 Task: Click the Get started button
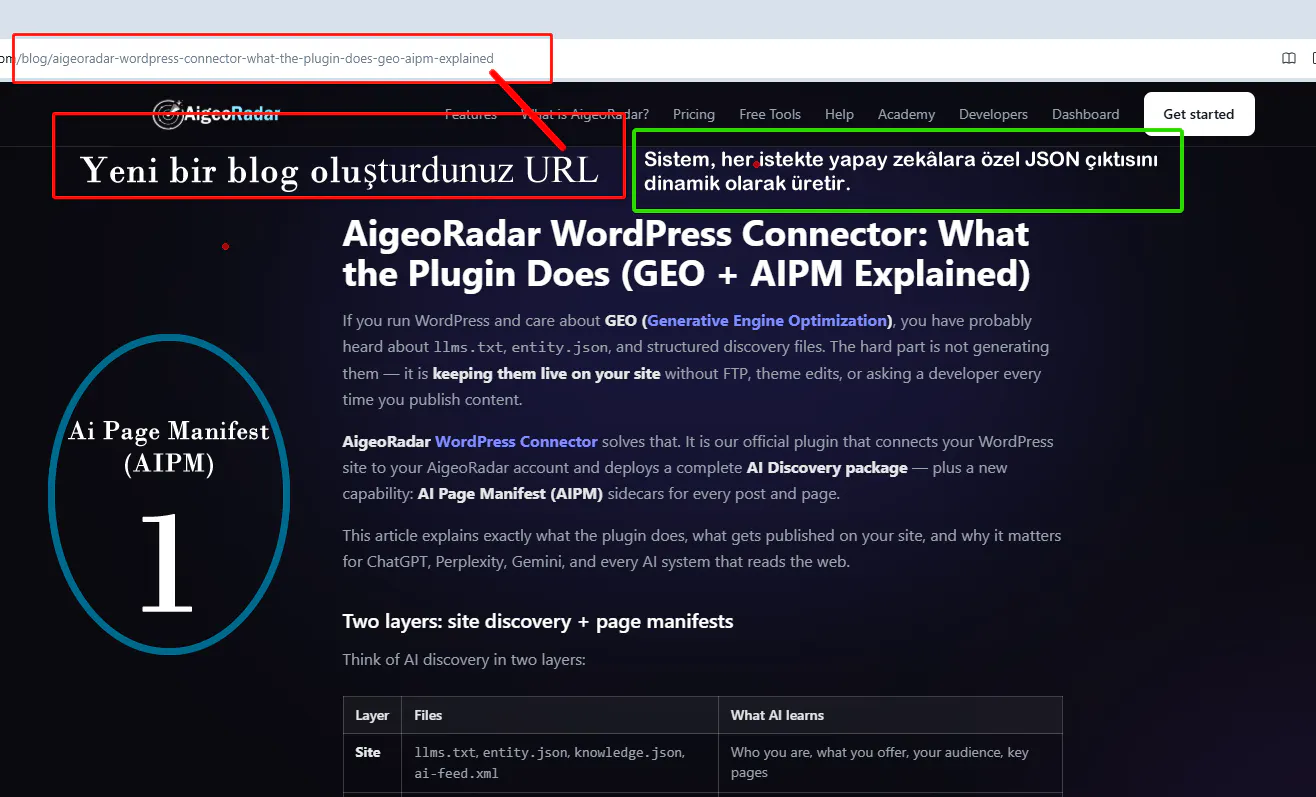1199,114
